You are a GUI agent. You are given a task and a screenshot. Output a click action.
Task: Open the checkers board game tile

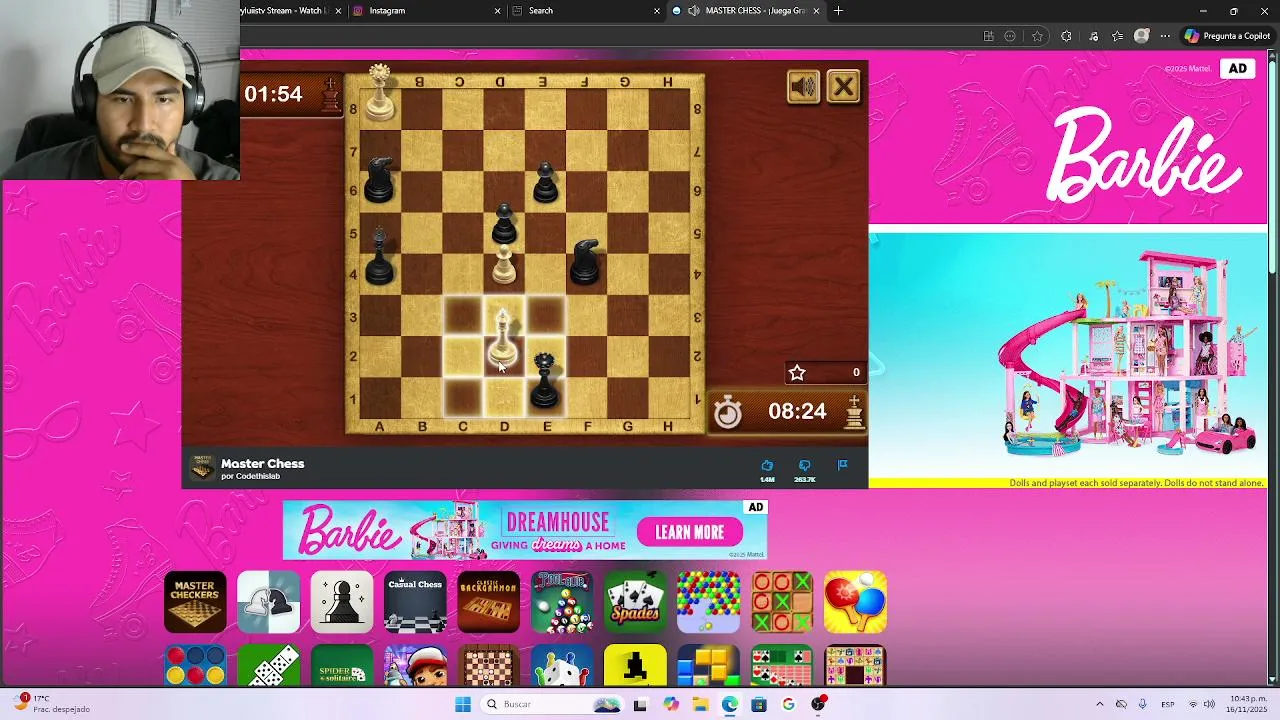pyautogui.click(x=488, y=666)
